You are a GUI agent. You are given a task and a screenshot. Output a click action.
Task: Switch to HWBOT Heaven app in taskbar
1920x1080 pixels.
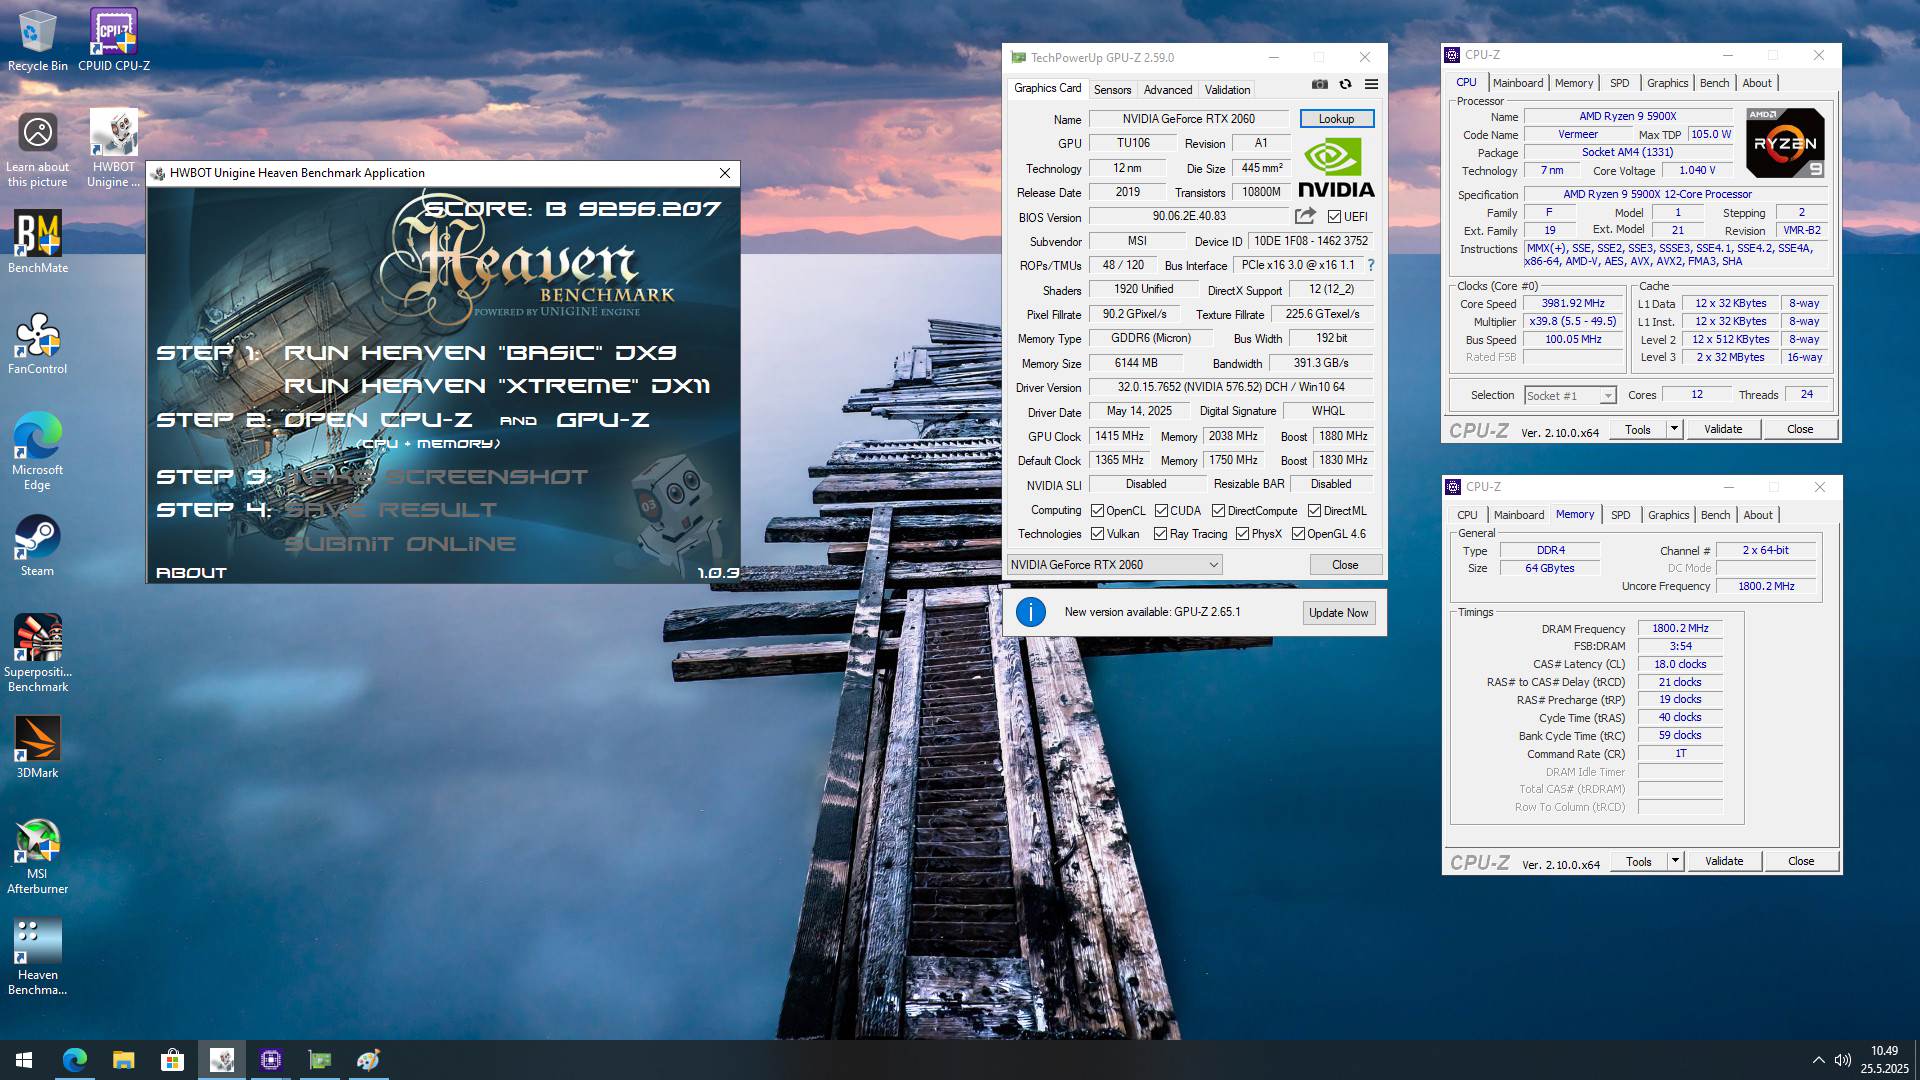point(221,1060)
